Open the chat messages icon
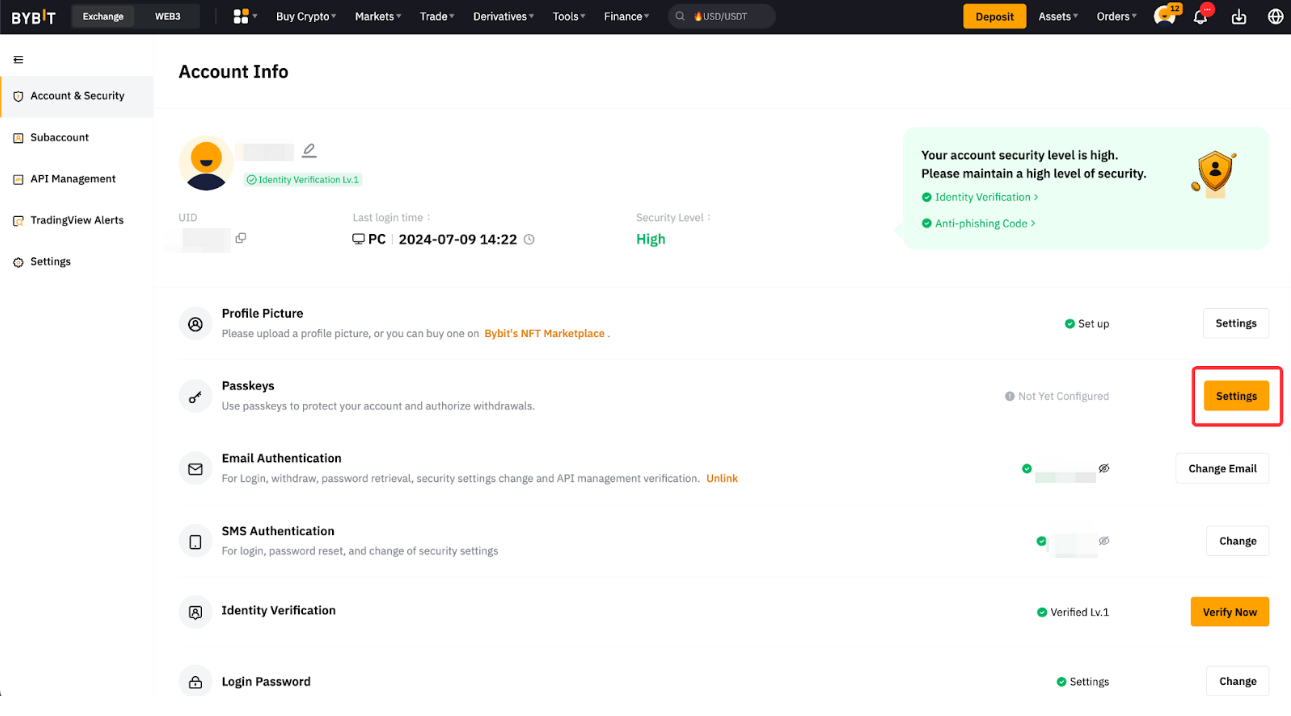The width and height of the screenshot is (1291, 716). click(x=1164, y=16)
